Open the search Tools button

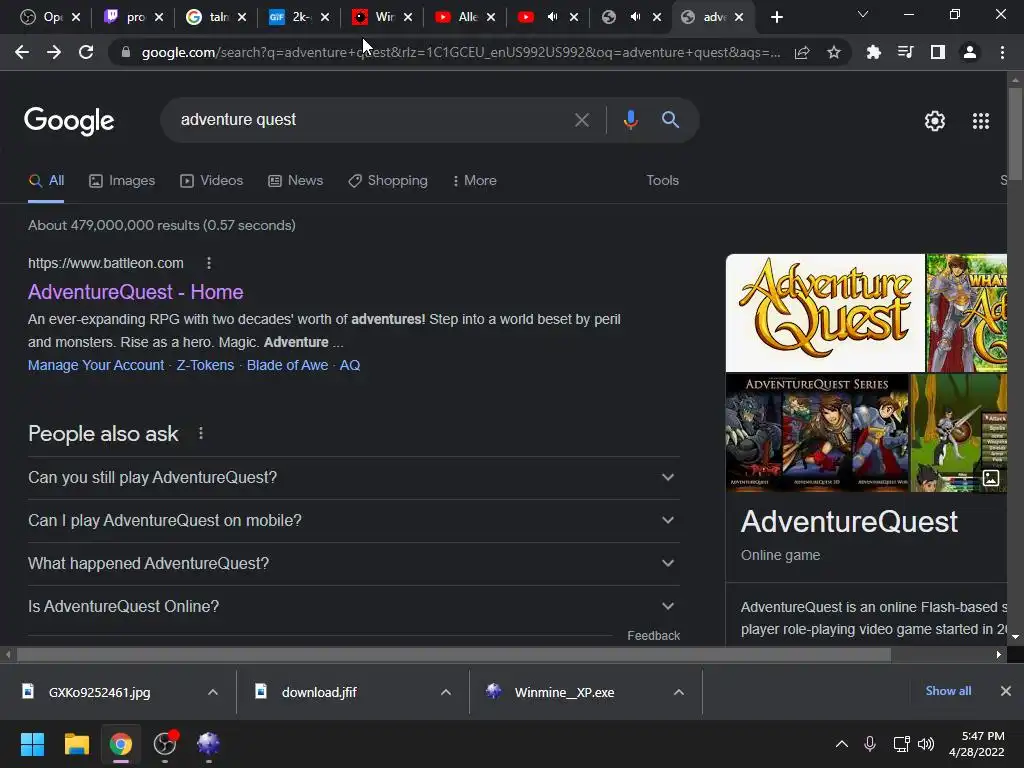pyautogui.click(x=662, y=181)
